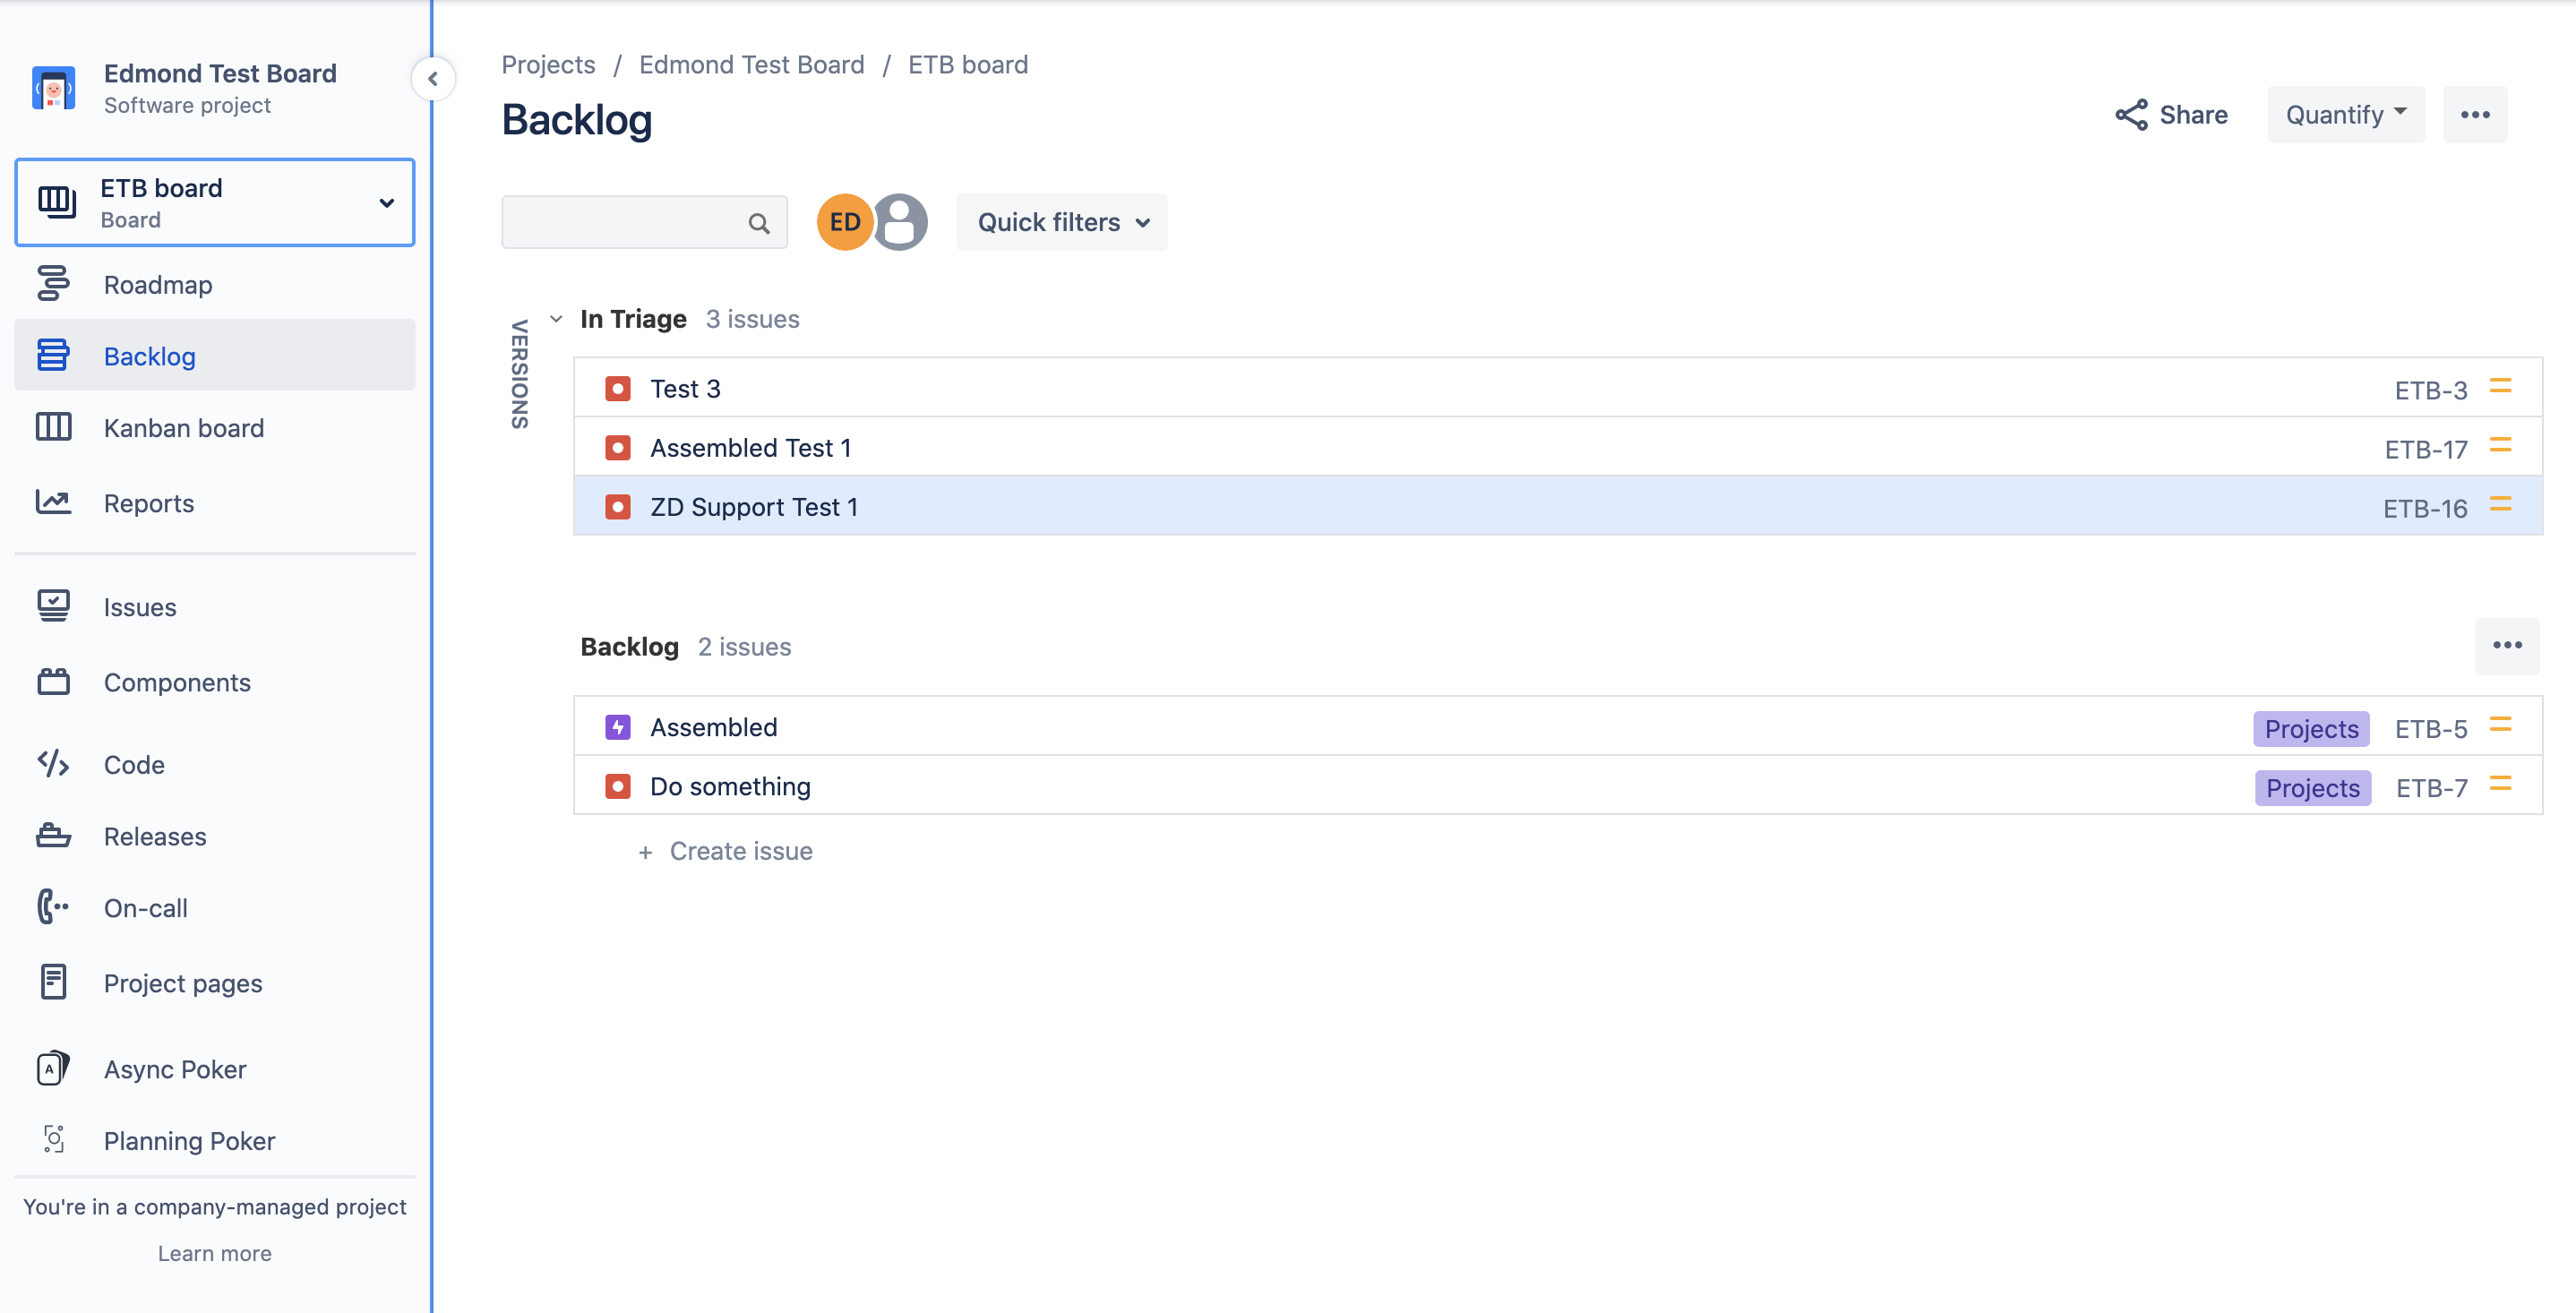Image resolution: width=2576 pixels, height=1313 pixels.
Task: Open the more actions menu beside Quantify
Action: [x=2474, y=115]
